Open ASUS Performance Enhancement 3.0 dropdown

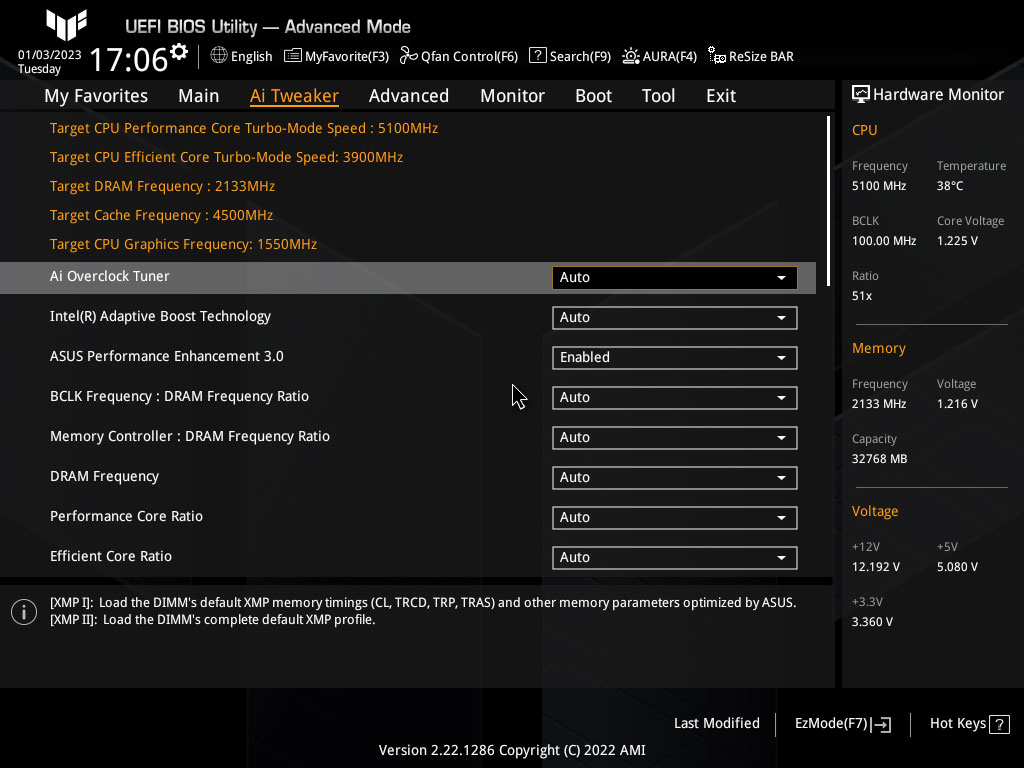coord(674,358)
